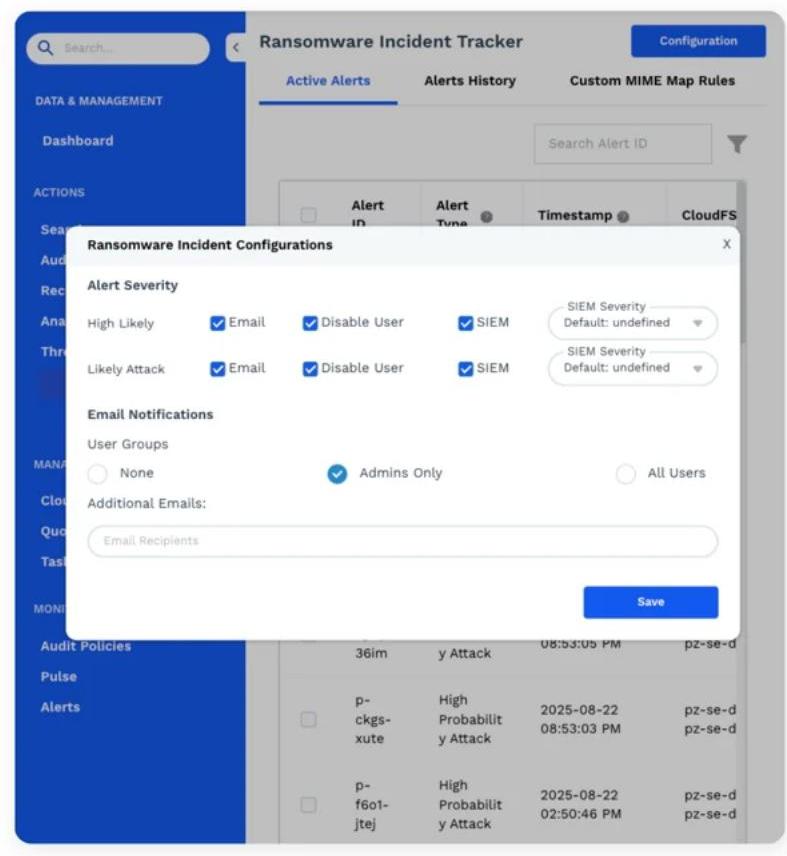The height and width of the screenshot is (856, 787).
Task: Toggle SIEM checkbox for Likely Attack
Action: [x=466, y=369]
